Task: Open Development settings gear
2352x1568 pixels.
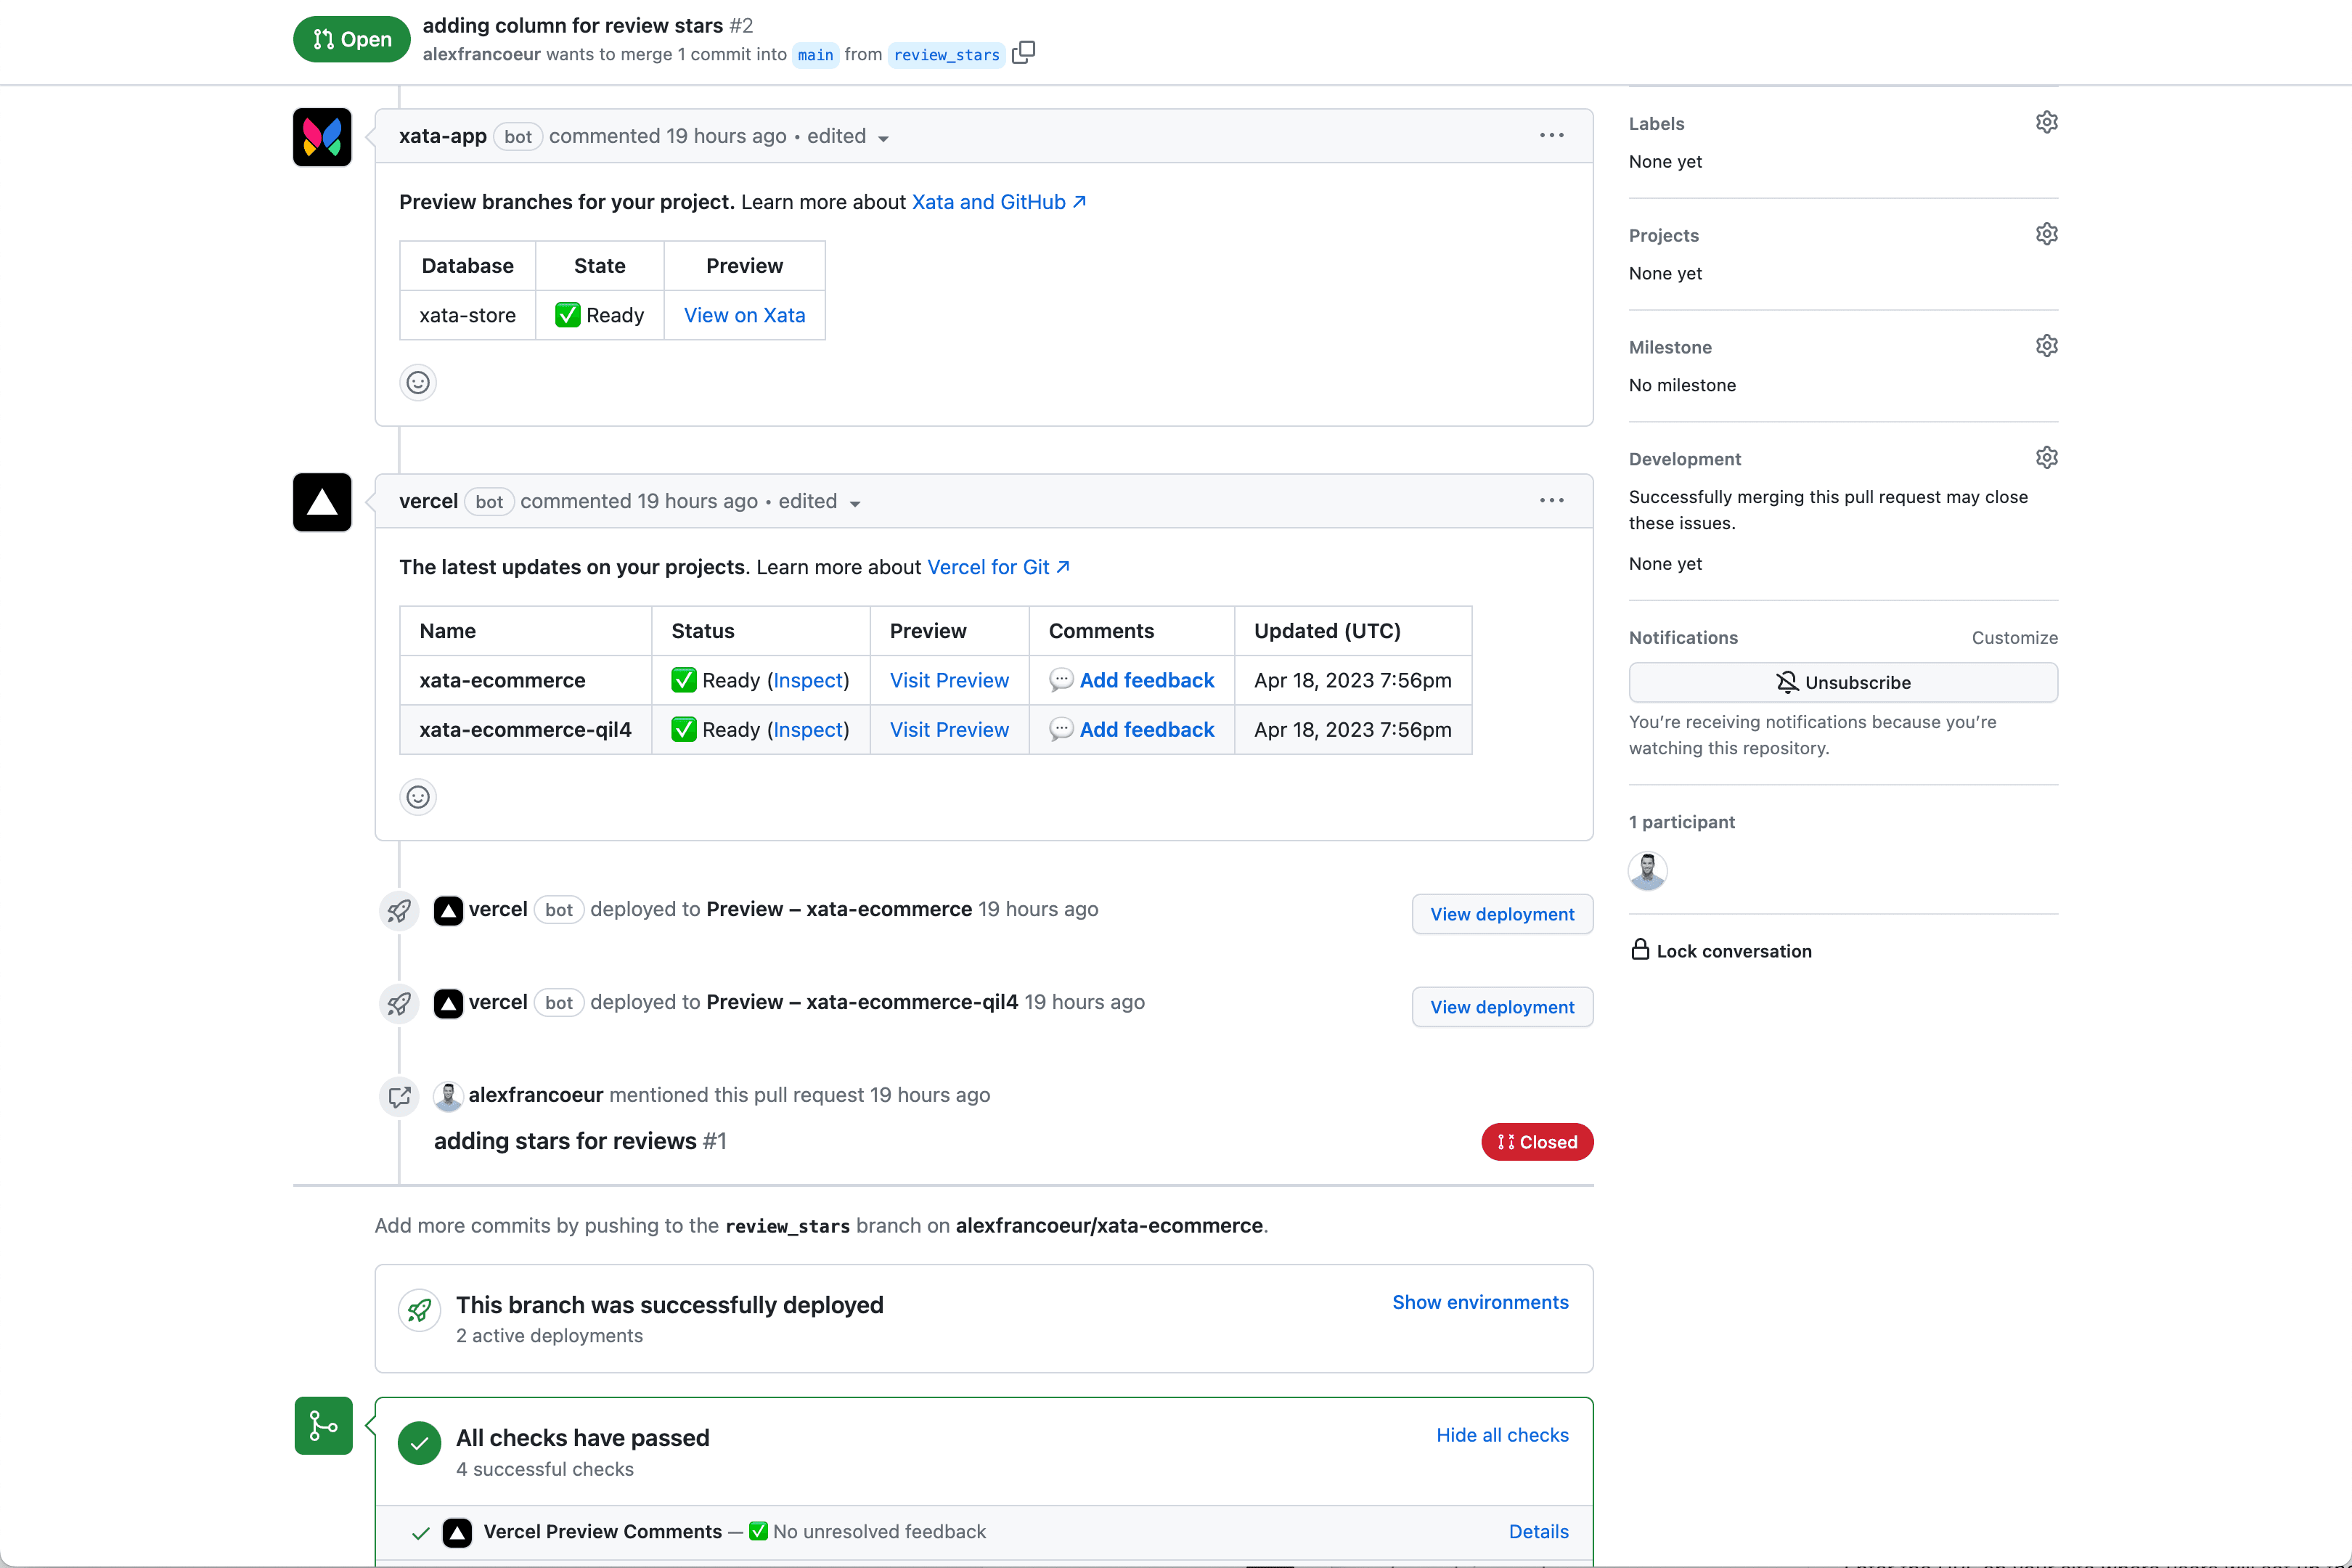Action: click(2046, 458)
